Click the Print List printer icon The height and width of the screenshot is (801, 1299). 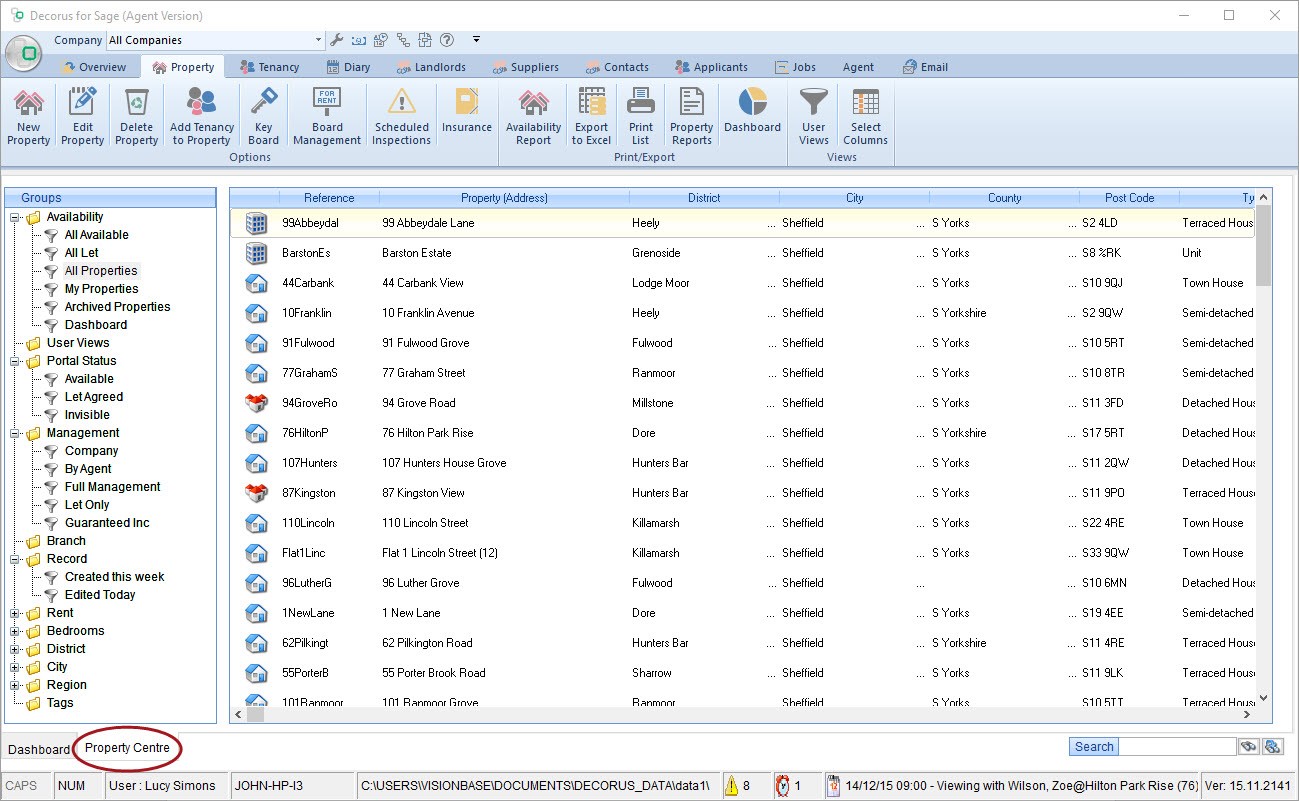click(x=641, y=102)
